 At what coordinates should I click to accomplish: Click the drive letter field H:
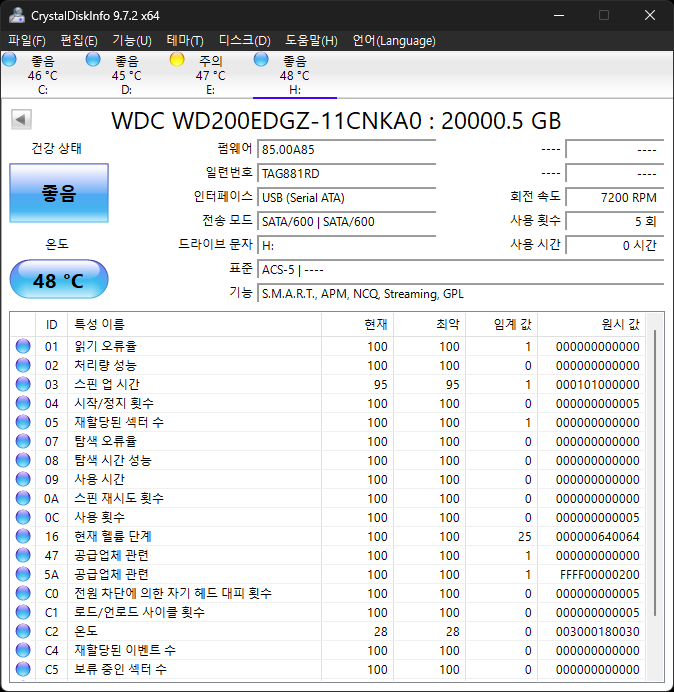tap(346, 245)
